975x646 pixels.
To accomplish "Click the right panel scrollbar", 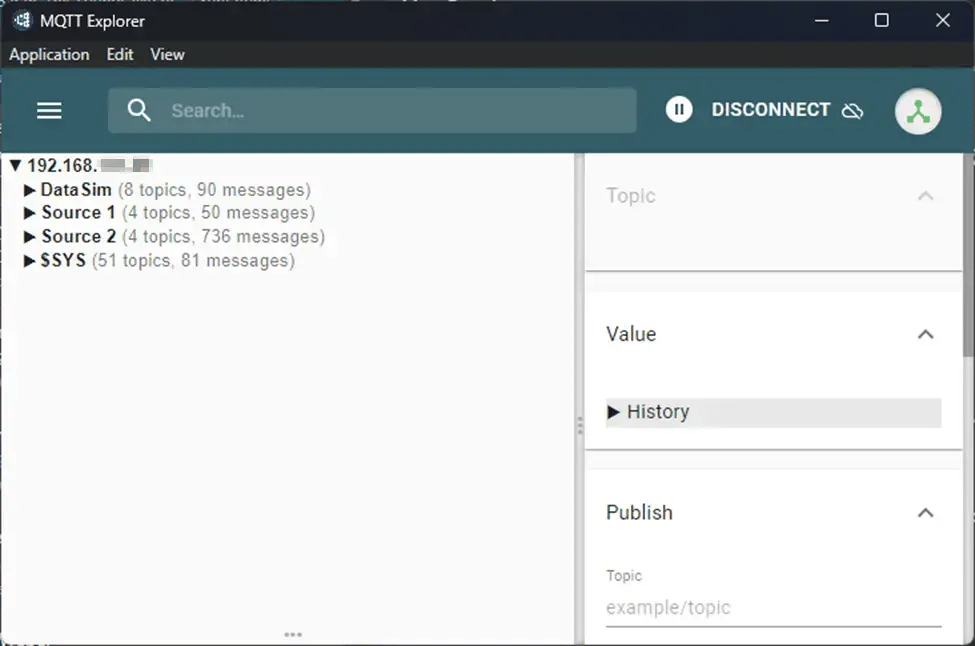I will click(x=968, y=300).
